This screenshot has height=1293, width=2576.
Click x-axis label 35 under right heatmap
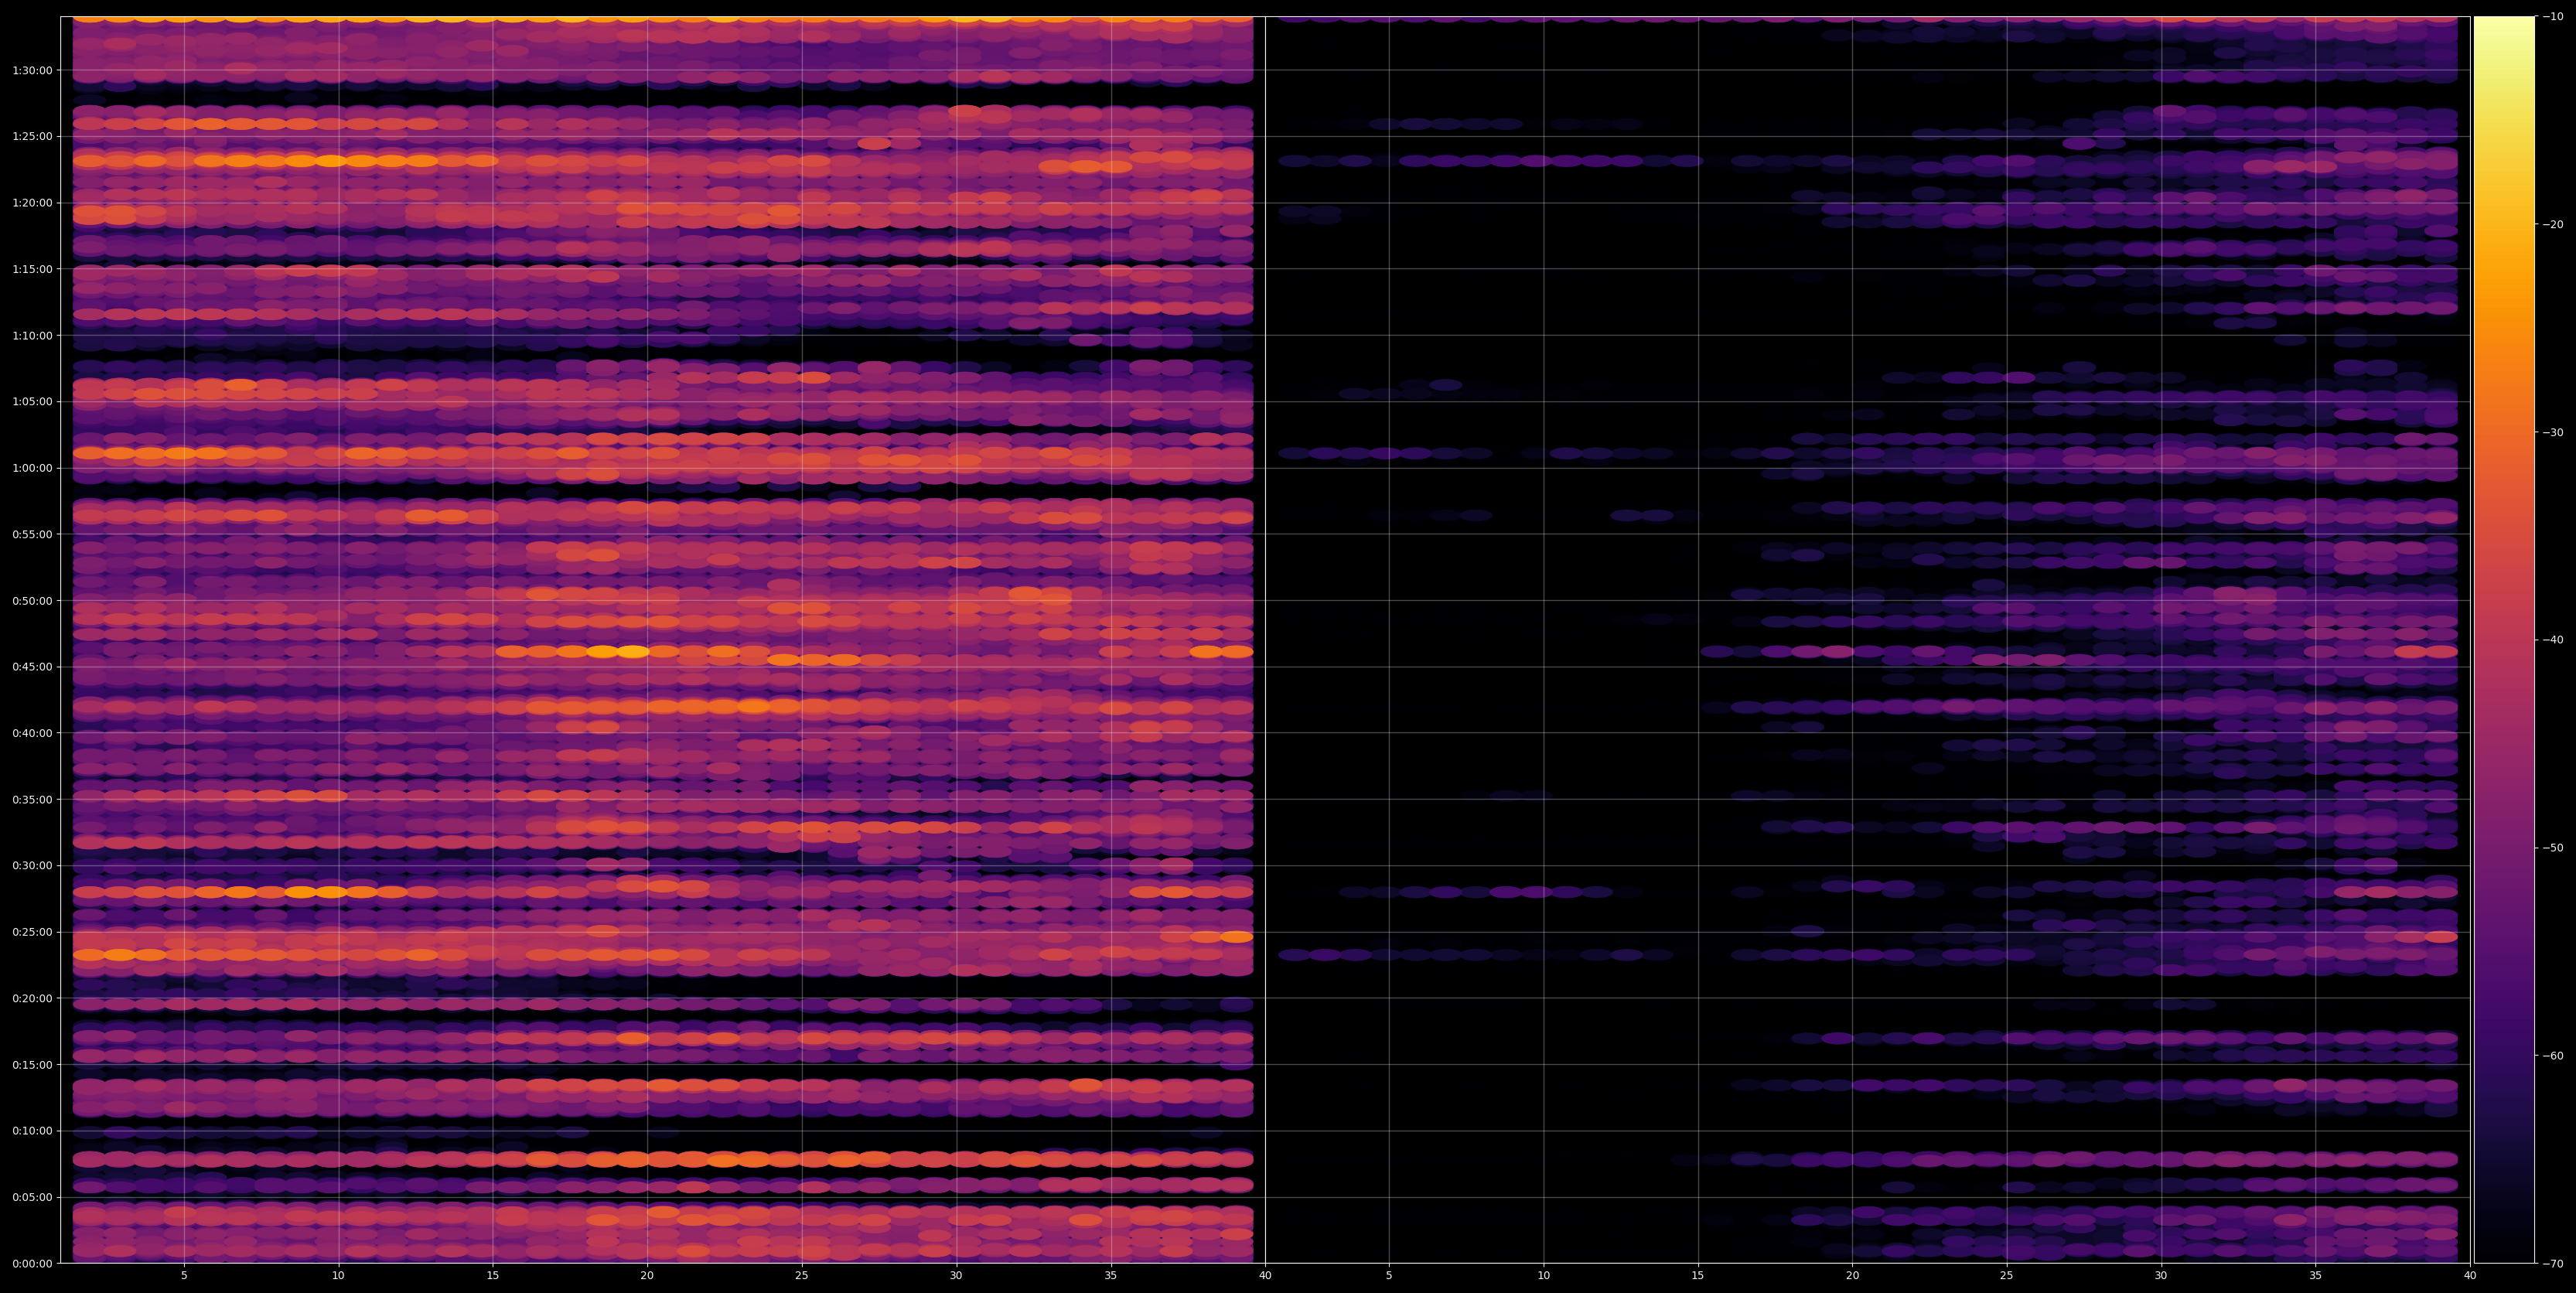point(2316,1276)
